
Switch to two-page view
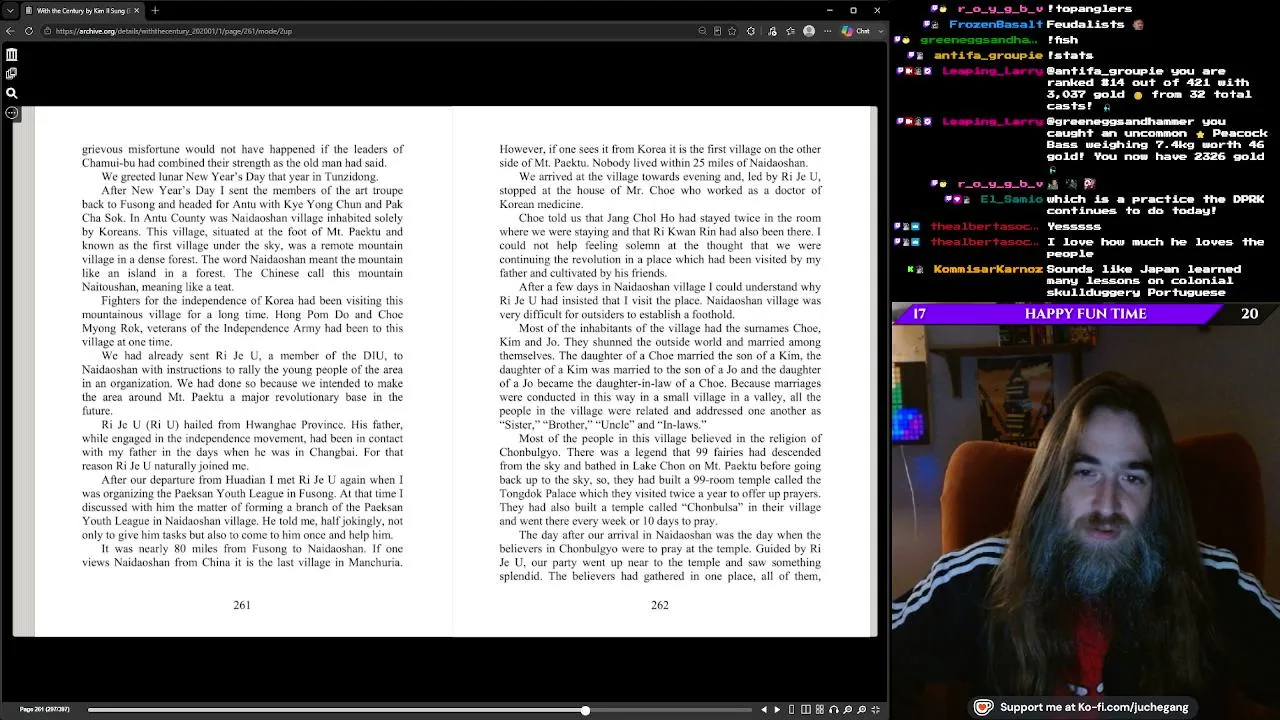[806, 710]
